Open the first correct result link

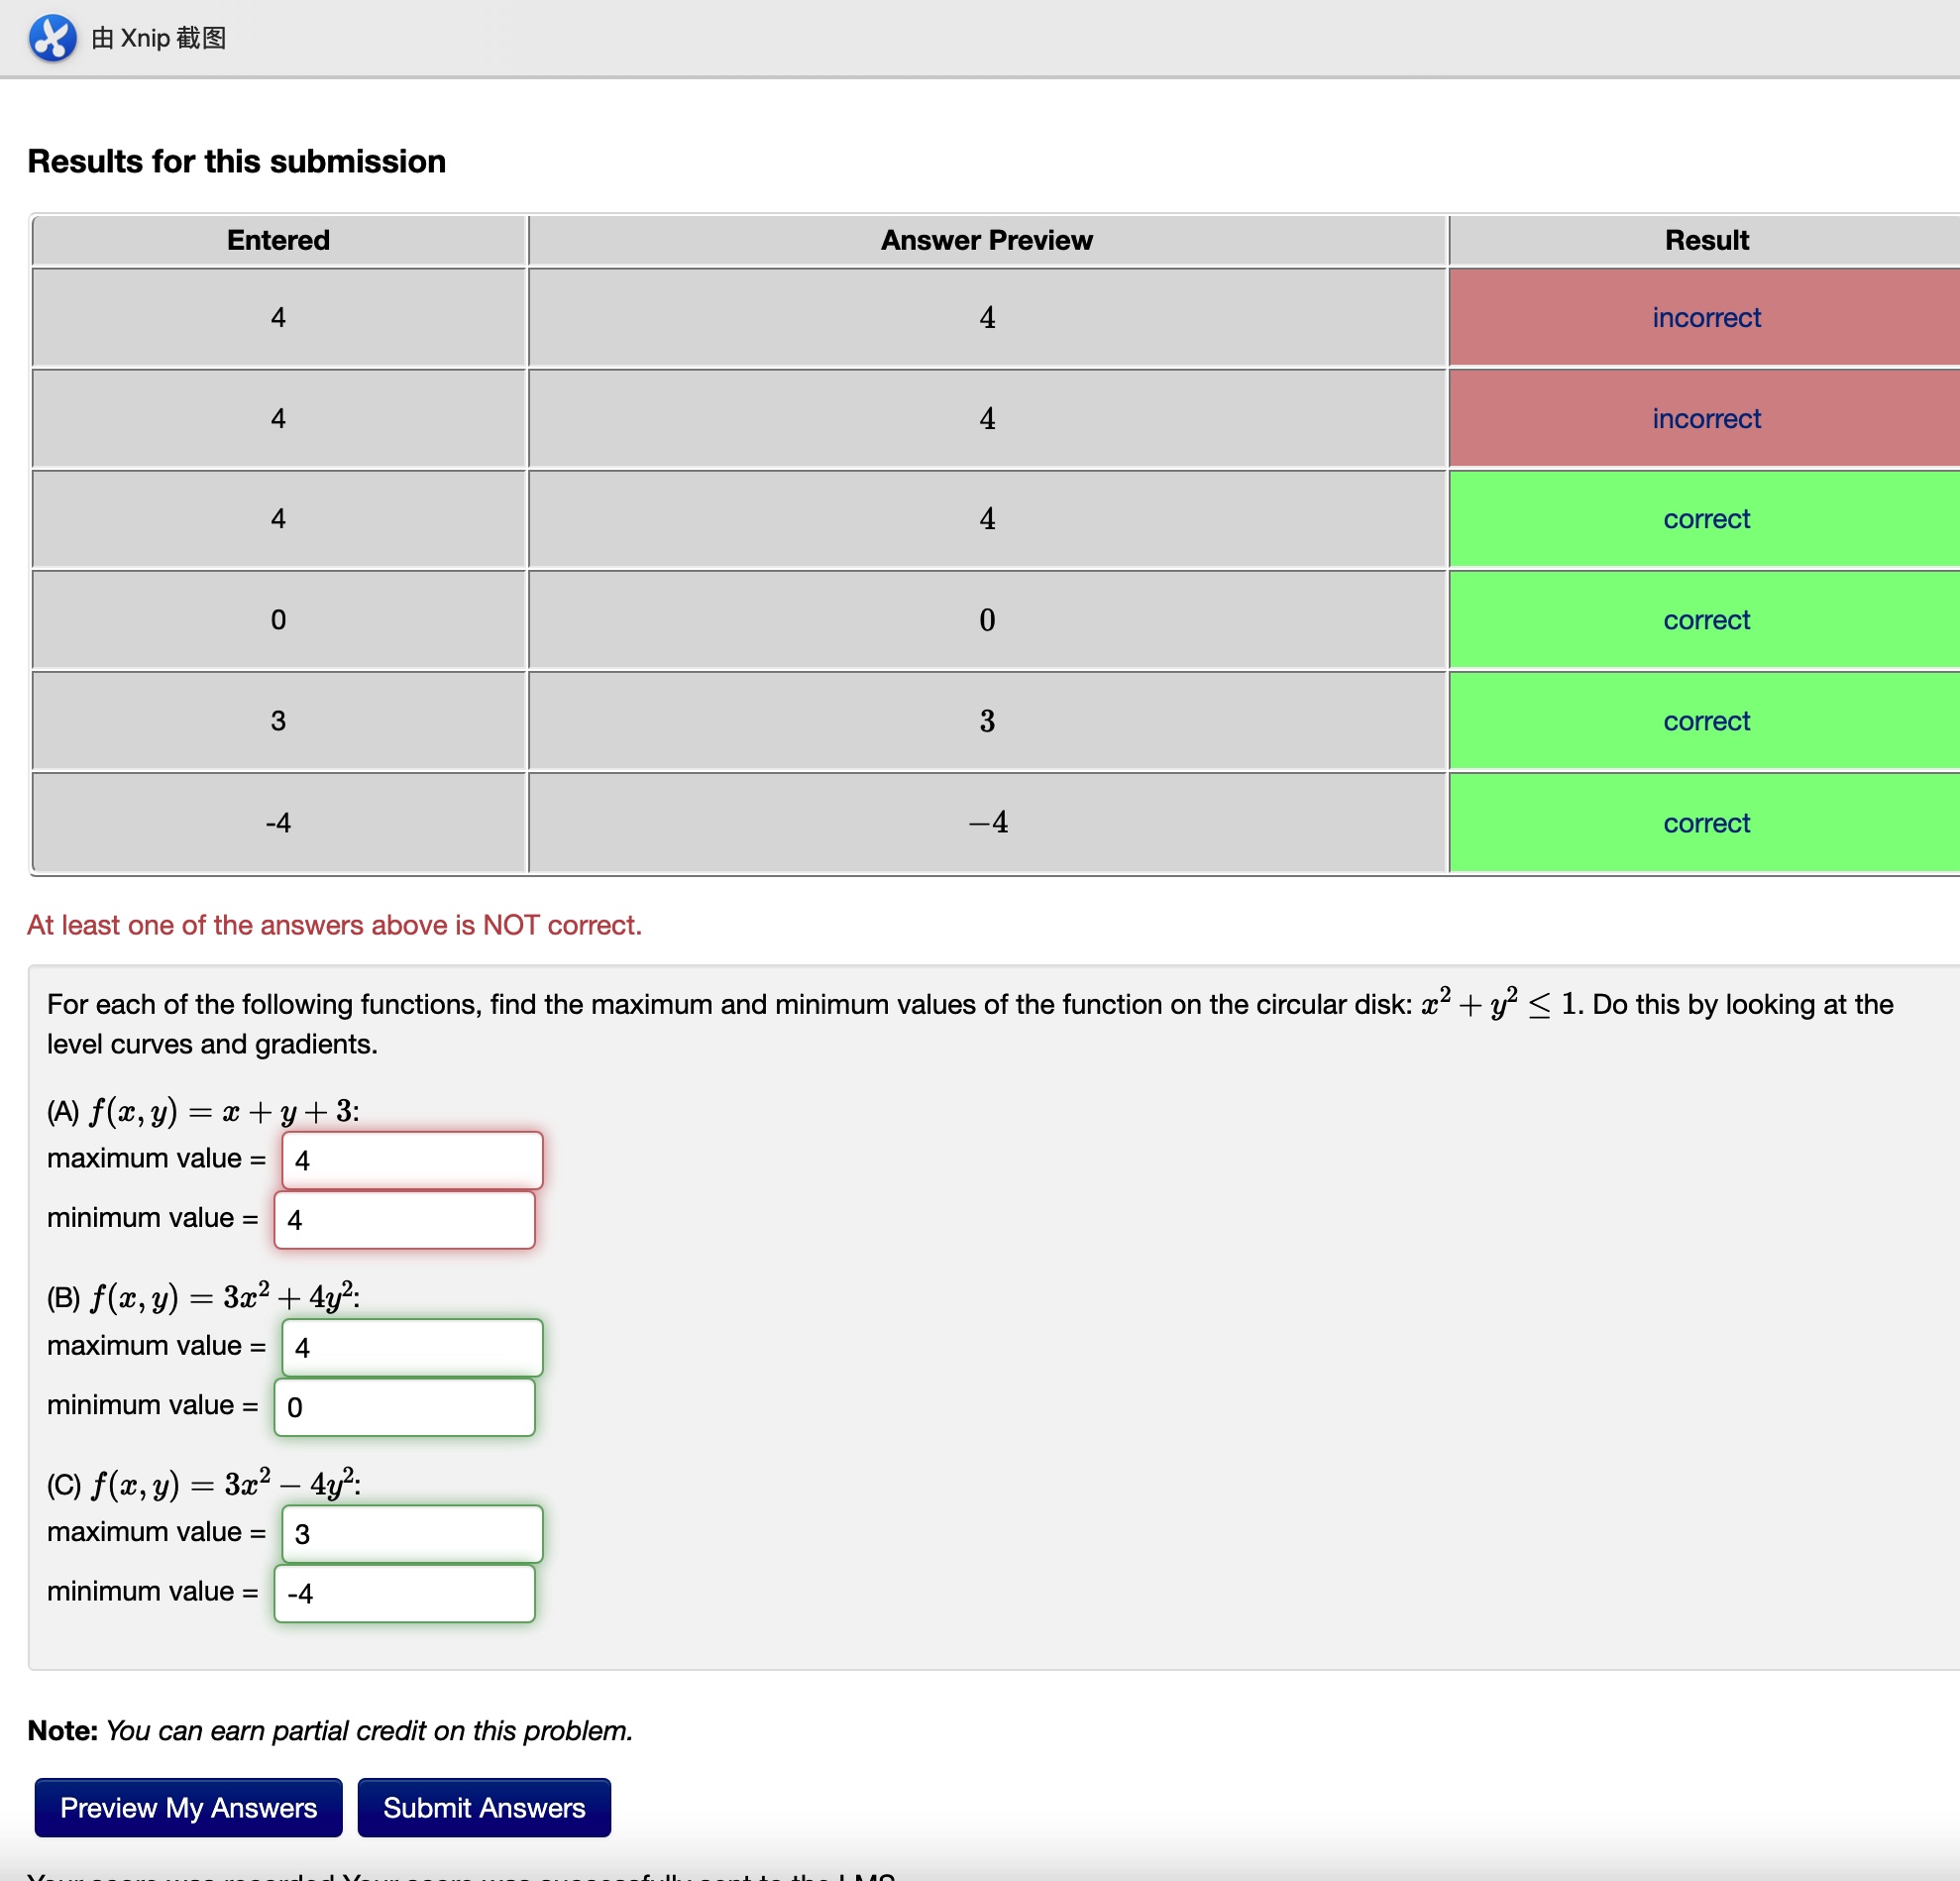pyautogui.click(x=1705, y=519)
